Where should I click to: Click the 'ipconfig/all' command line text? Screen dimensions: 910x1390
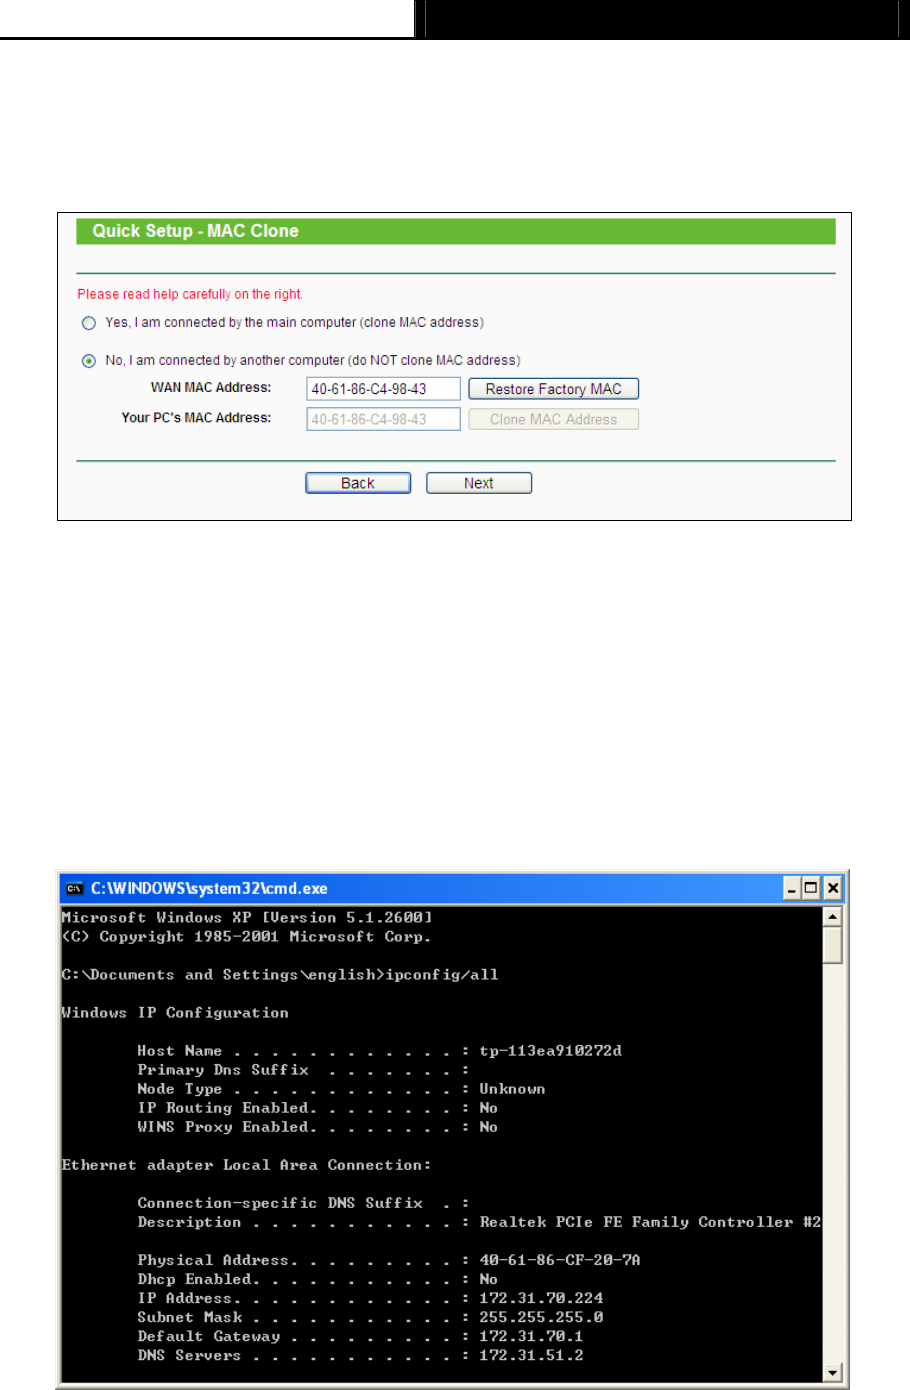442,975
